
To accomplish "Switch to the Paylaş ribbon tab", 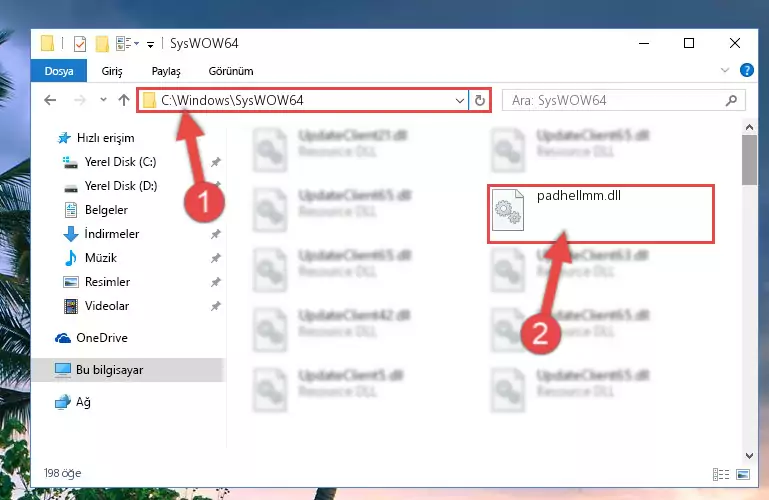I will 166,71.
